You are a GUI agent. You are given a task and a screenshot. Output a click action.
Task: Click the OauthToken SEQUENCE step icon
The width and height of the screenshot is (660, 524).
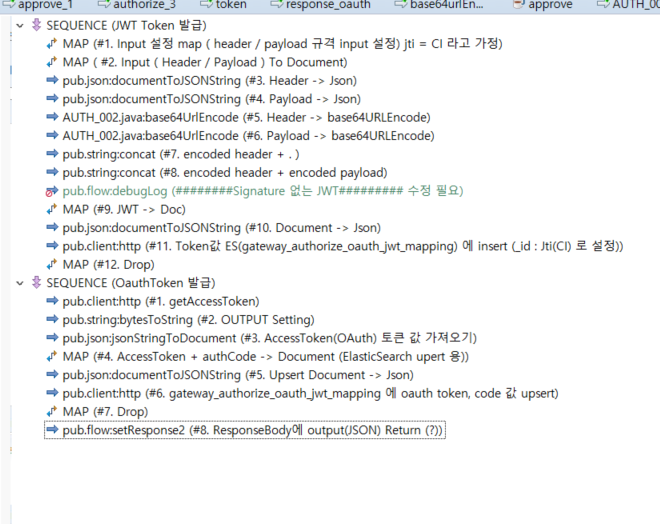pyautogui.click(x=37, y=283)
